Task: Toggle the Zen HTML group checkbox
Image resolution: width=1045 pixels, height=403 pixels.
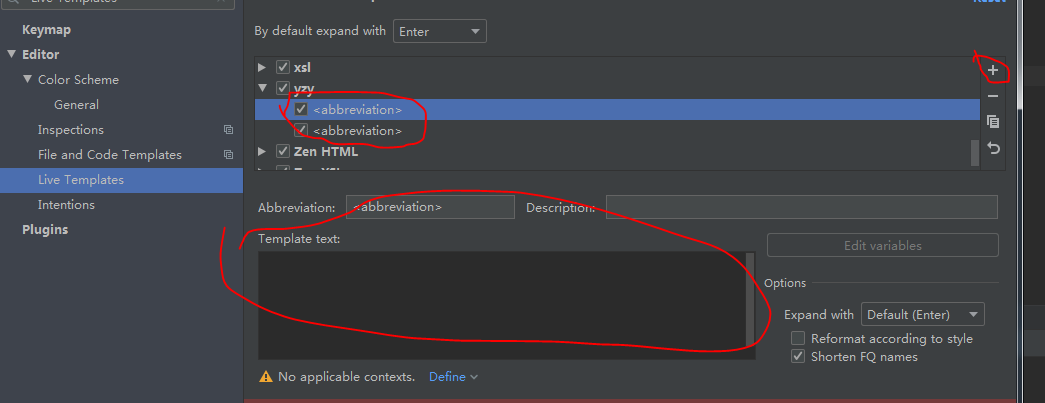Action: coord(283,152)
